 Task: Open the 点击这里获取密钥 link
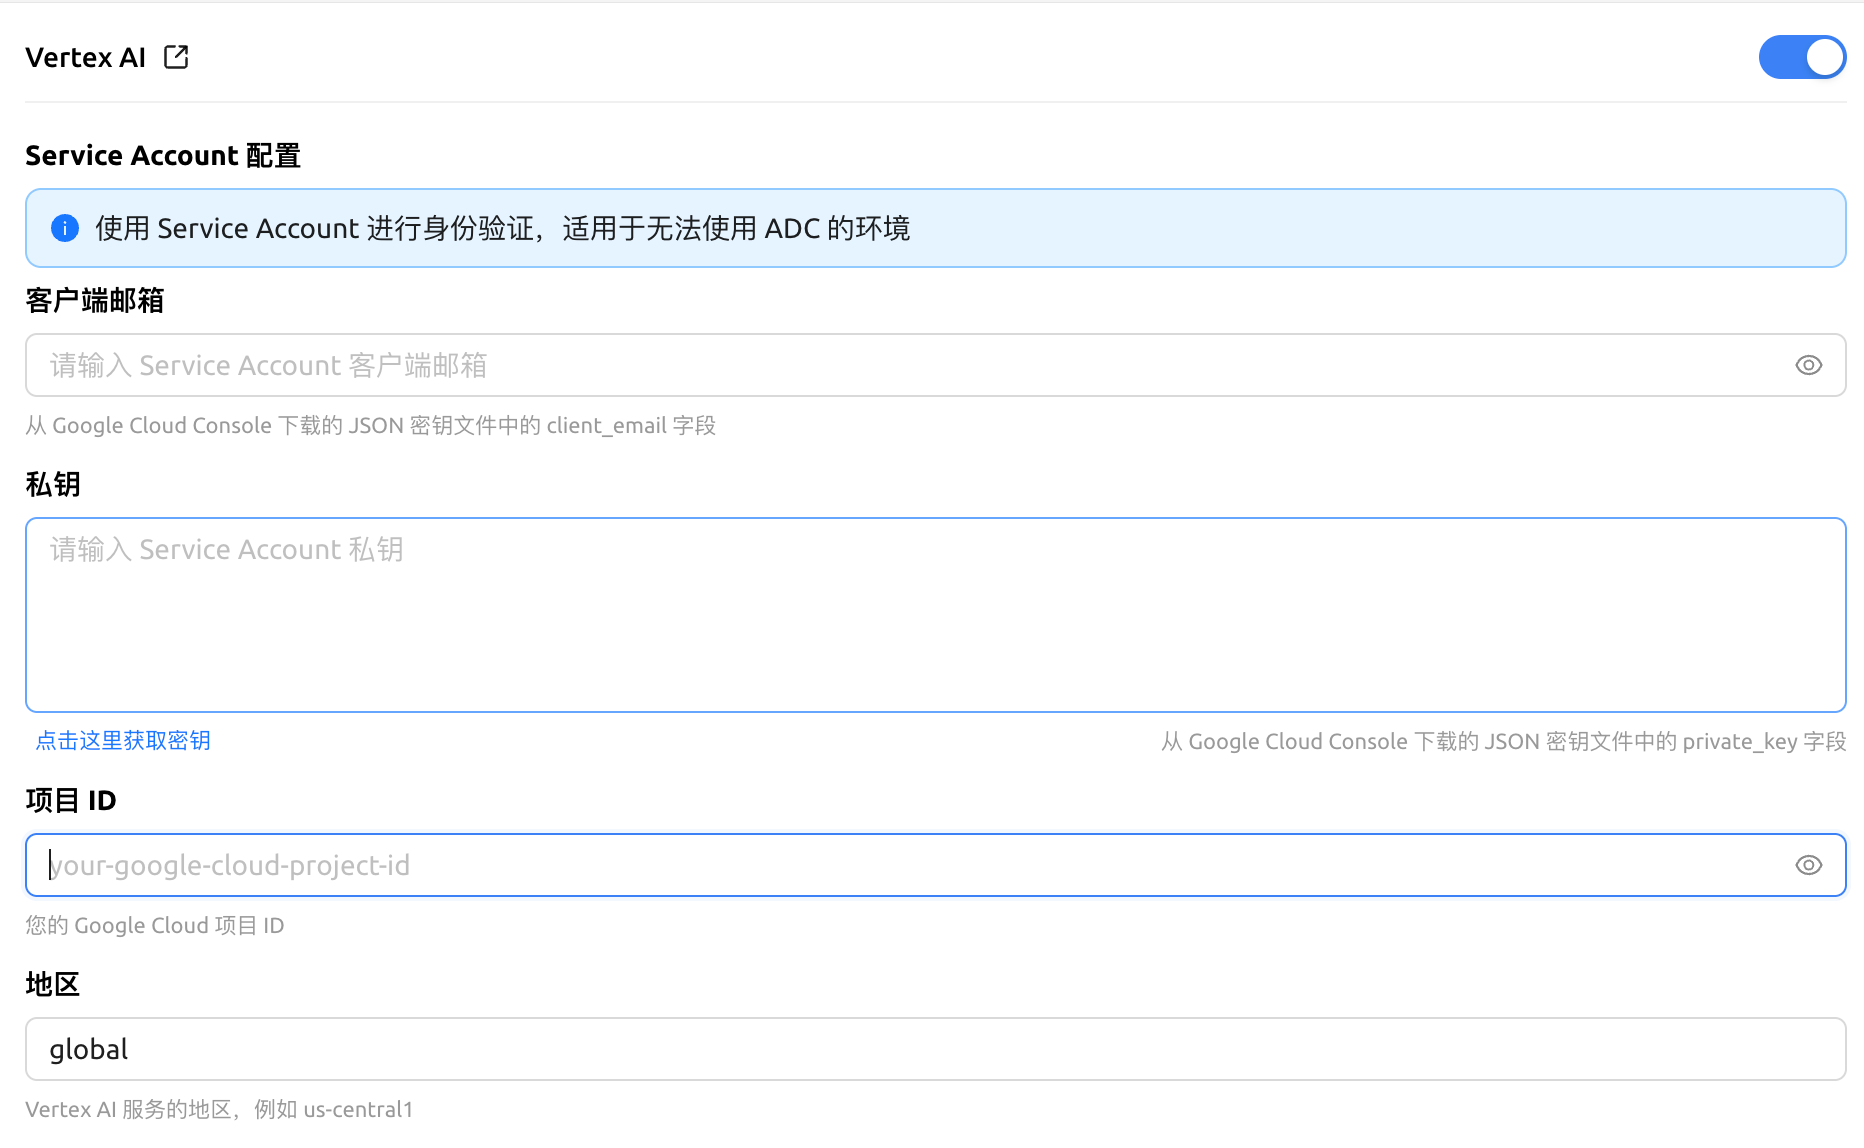point(123,741)
